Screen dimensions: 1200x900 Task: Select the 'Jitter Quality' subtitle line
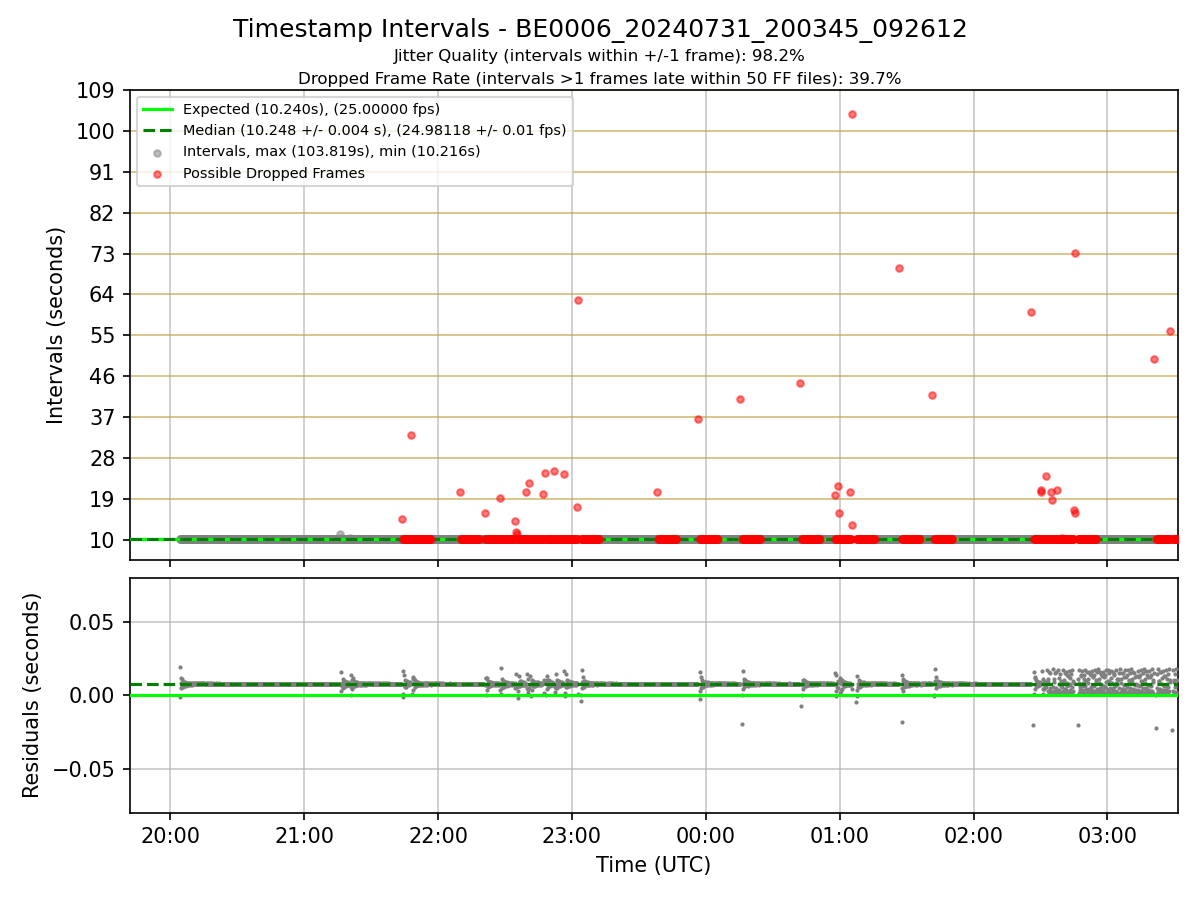point(599,56)
